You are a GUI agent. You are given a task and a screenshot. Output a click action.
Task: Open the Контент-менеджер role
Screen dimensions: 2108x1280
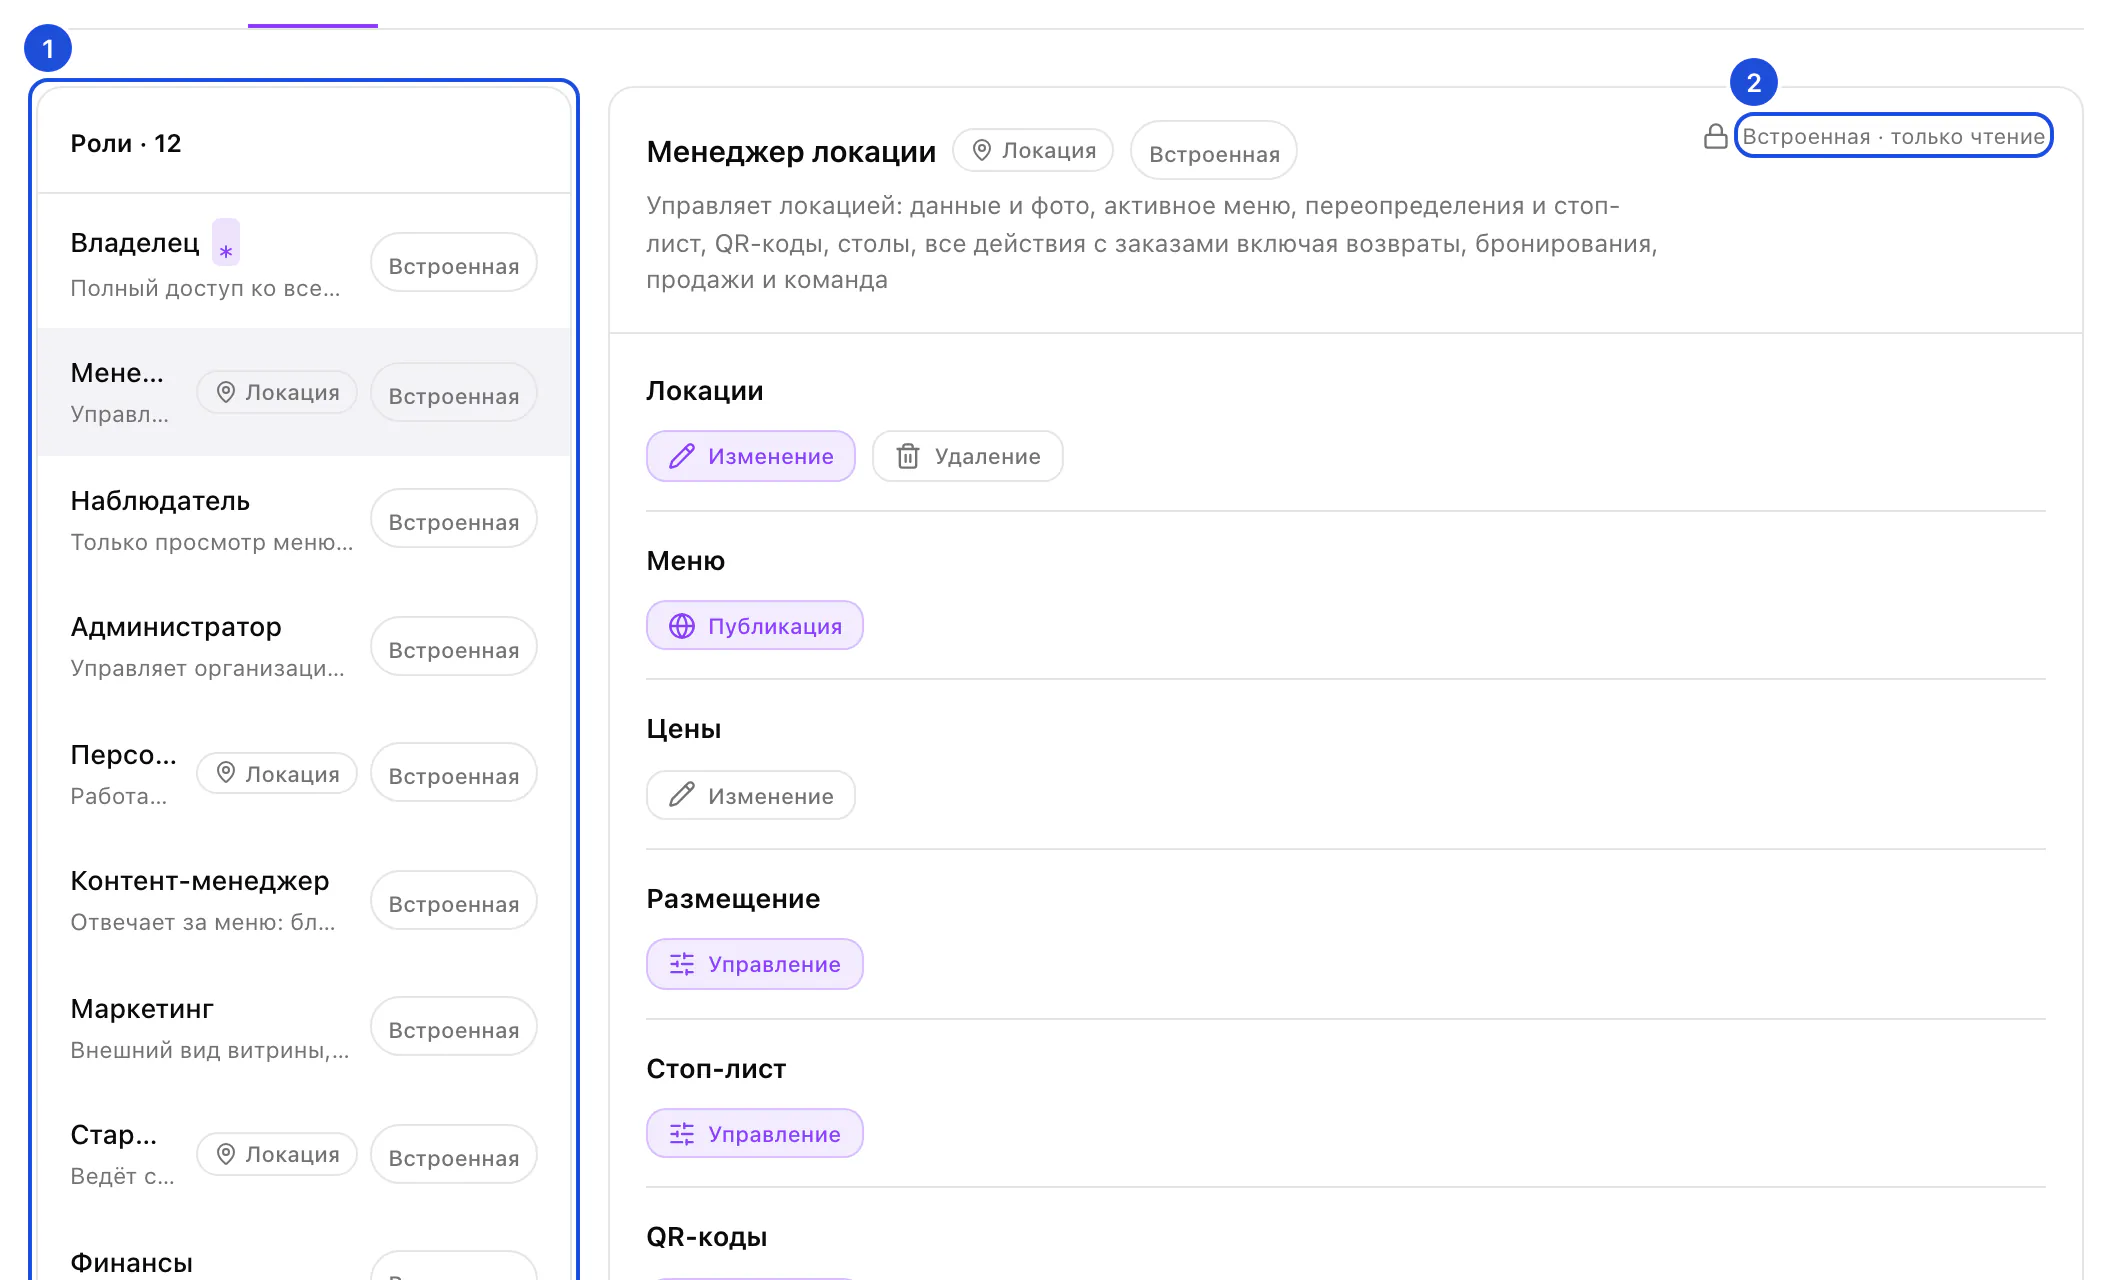304,900
